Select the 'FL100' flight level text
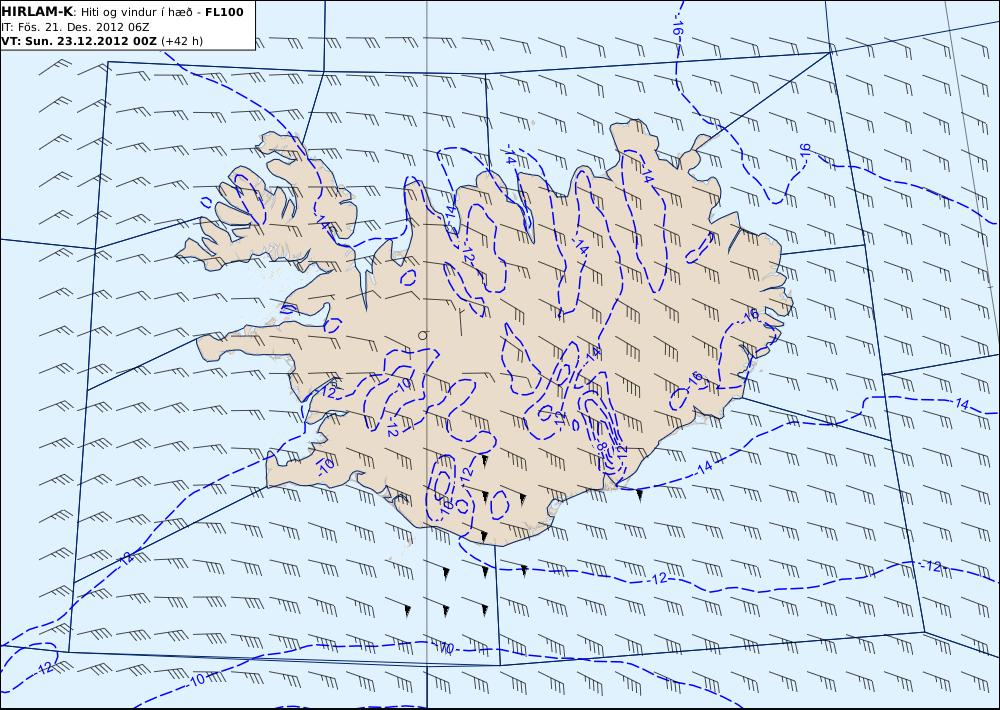Image resolution: width=1000 pixels, height=710 pixels. [224, 12]
